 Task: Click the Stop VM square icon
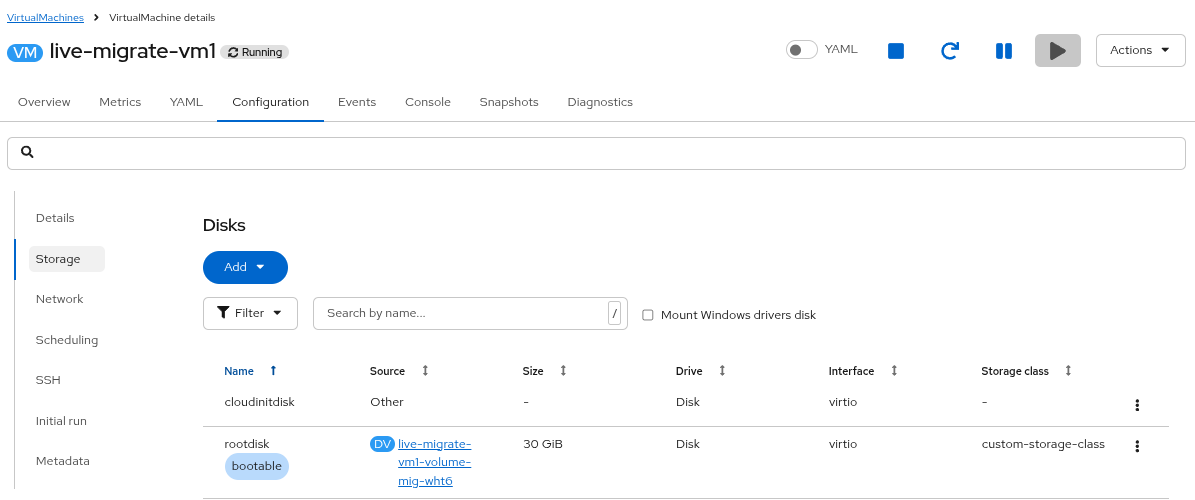pos(896,51)
